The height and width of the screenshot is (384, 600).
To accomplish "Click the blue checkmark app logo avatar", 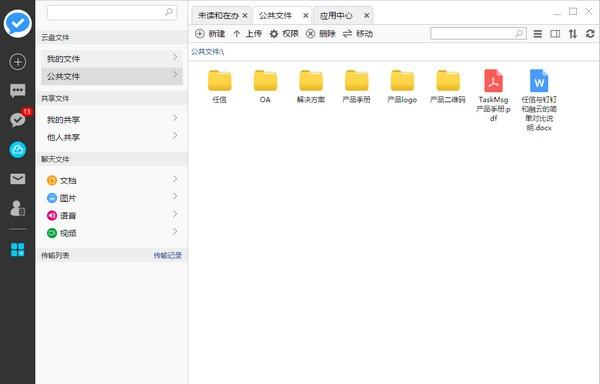I will tap(18, 24).
